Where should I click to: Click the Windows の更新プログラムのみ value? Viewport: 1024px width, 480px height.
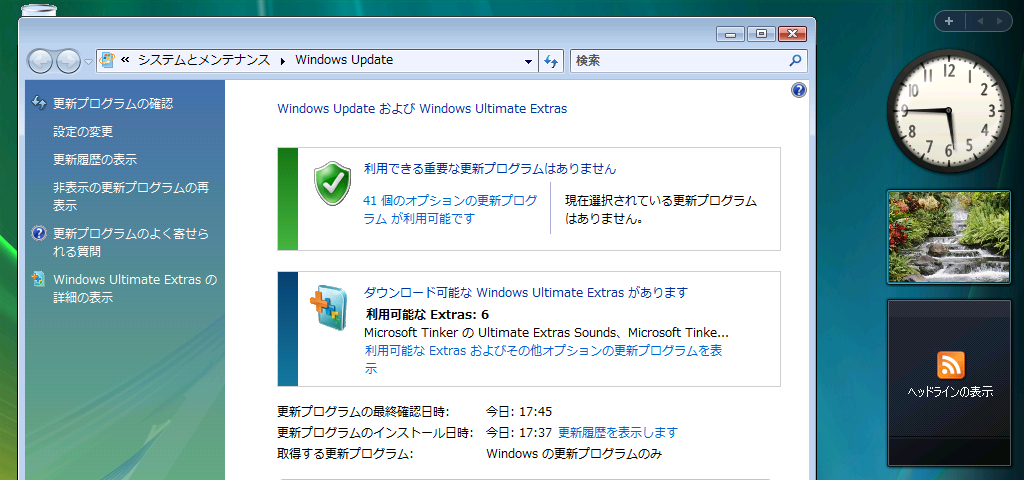575,453
